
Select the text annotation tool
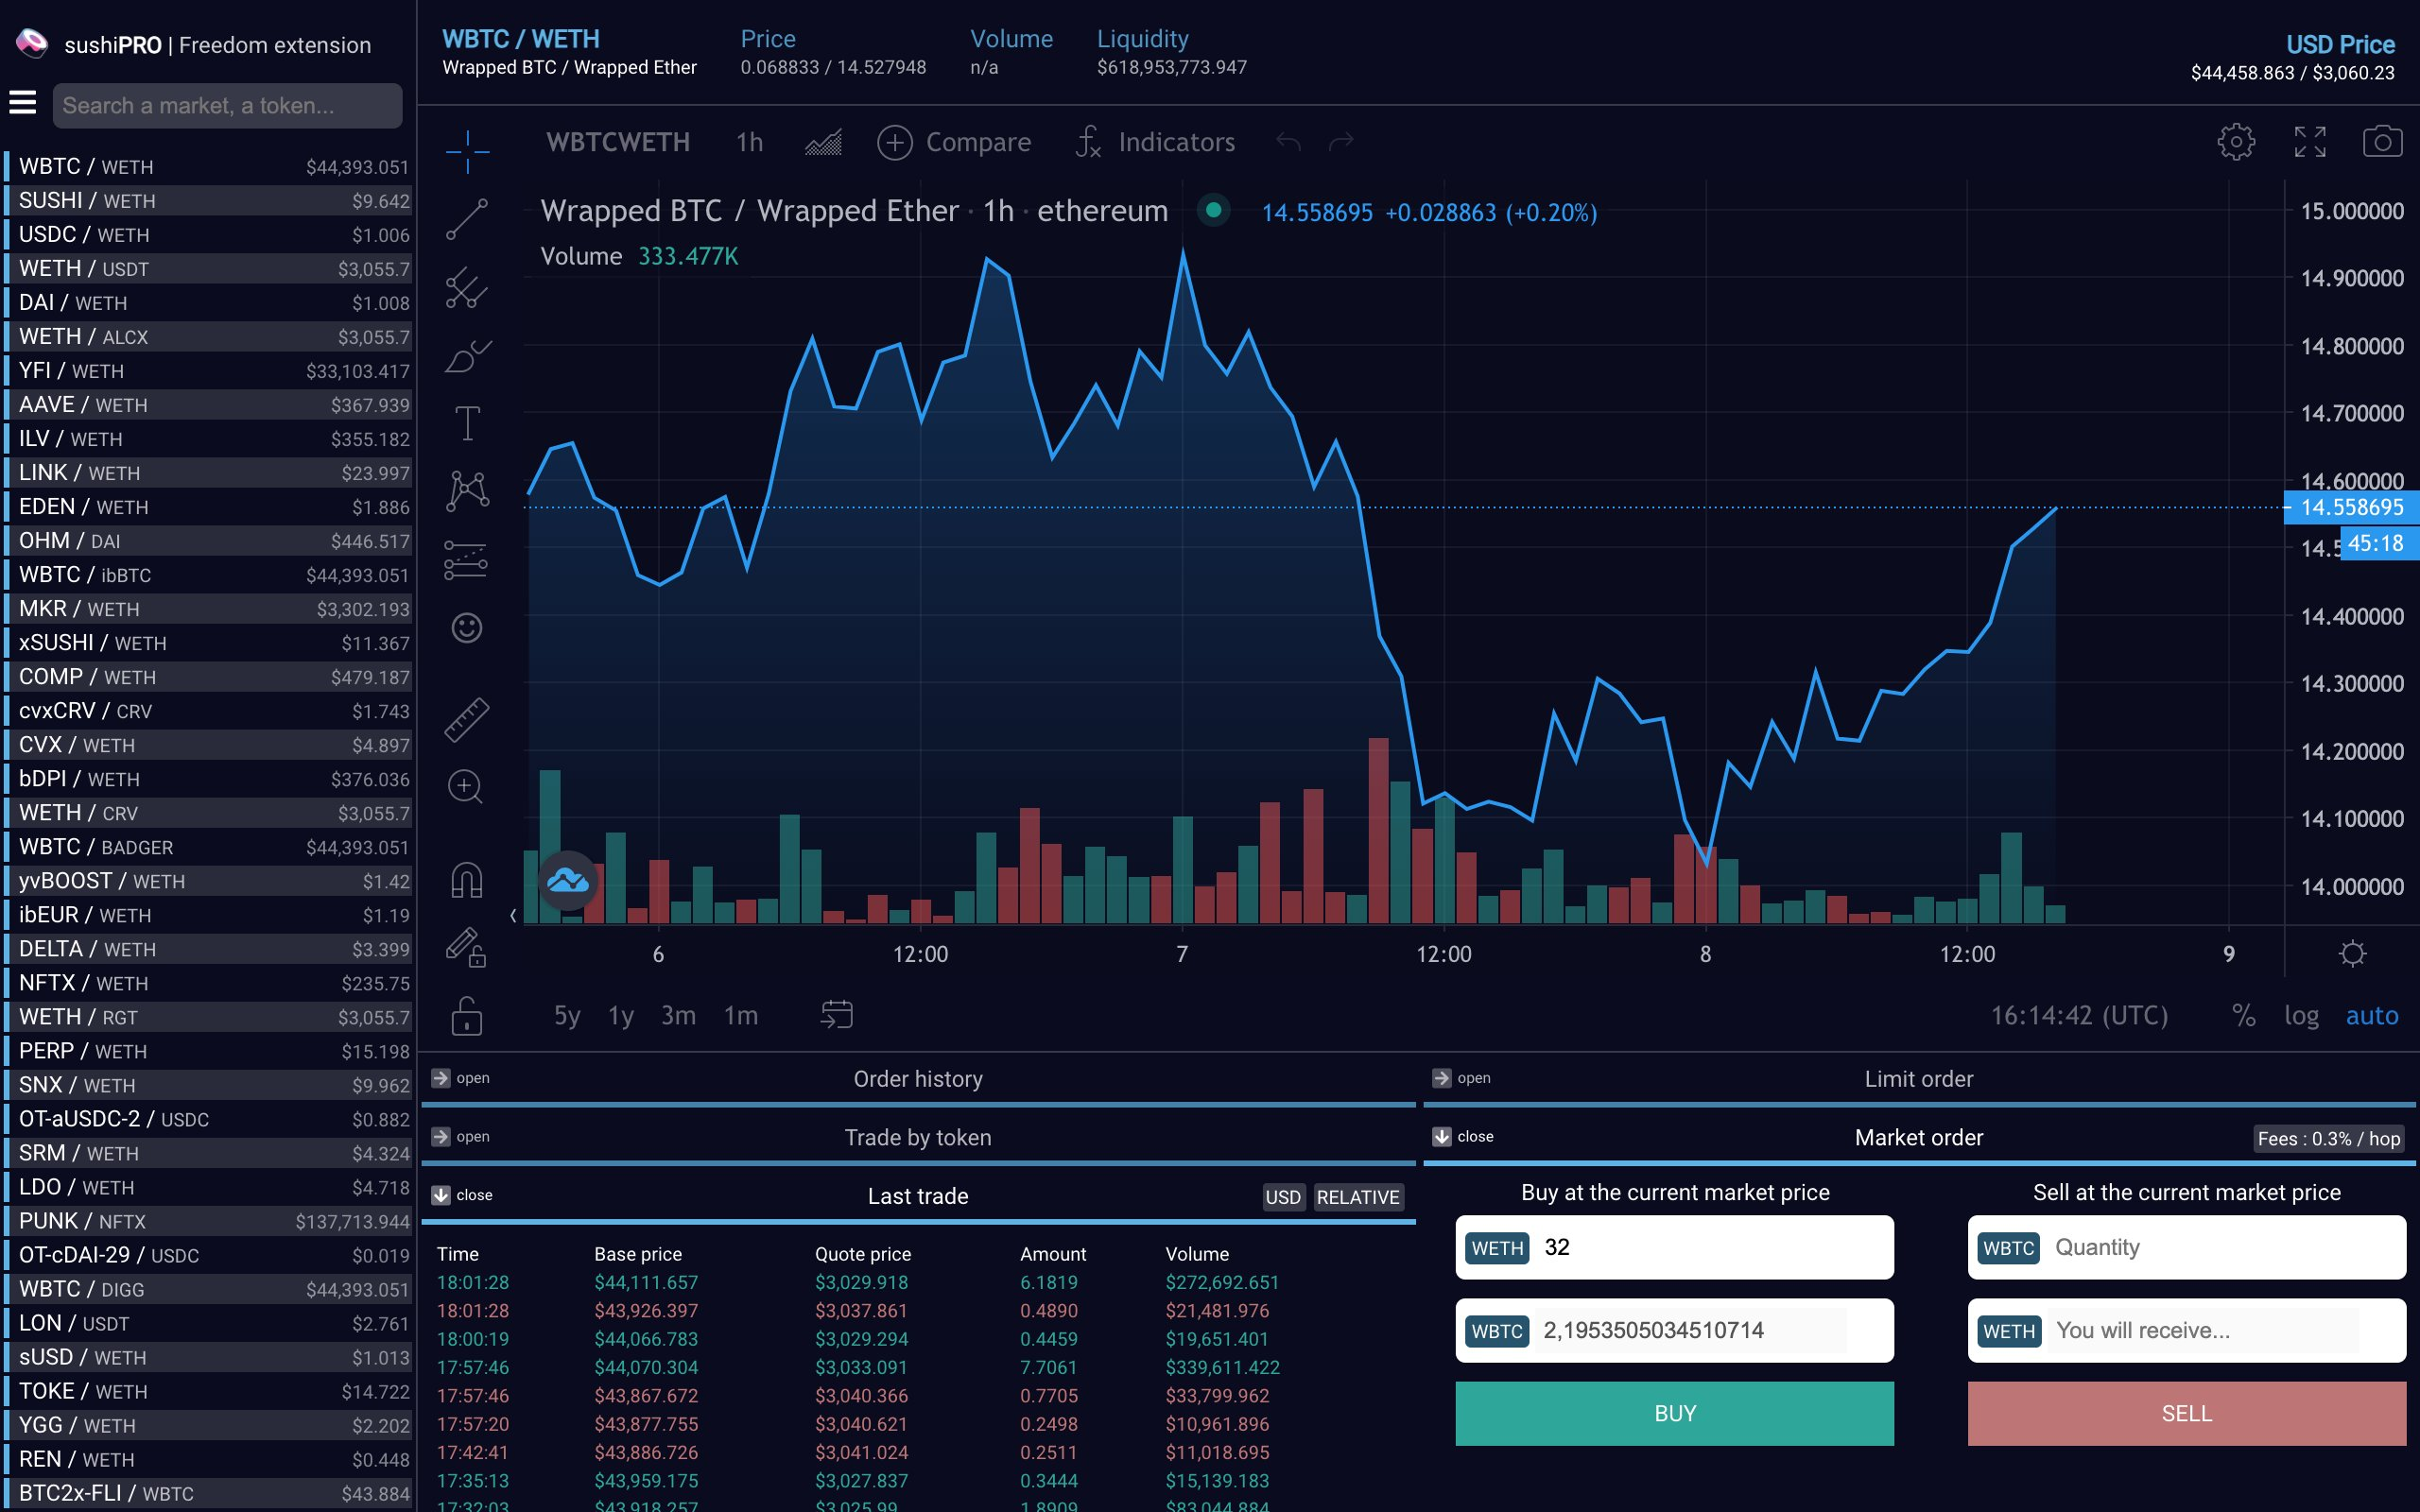[x=467, y=423]
